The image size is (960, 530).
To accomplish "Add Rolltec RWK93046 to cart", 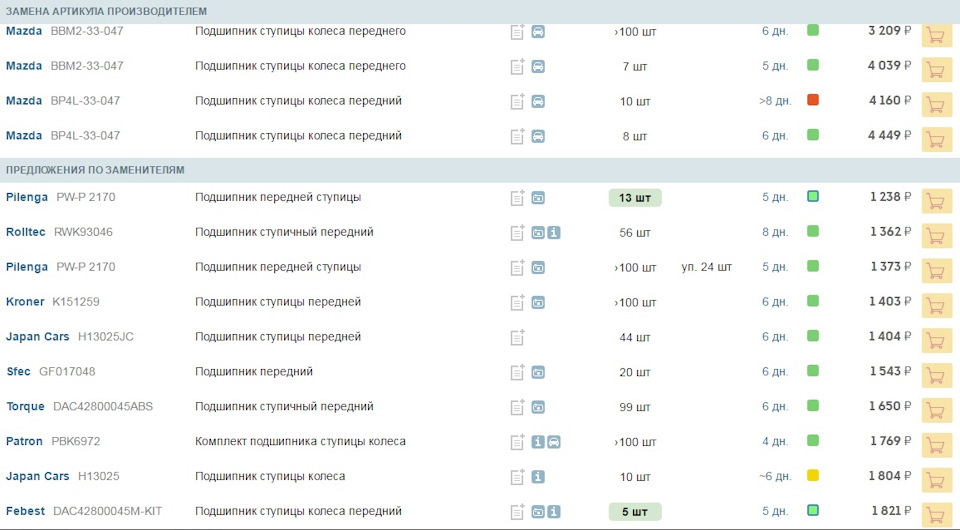I will pyautogui.click(x=937, y=237).
